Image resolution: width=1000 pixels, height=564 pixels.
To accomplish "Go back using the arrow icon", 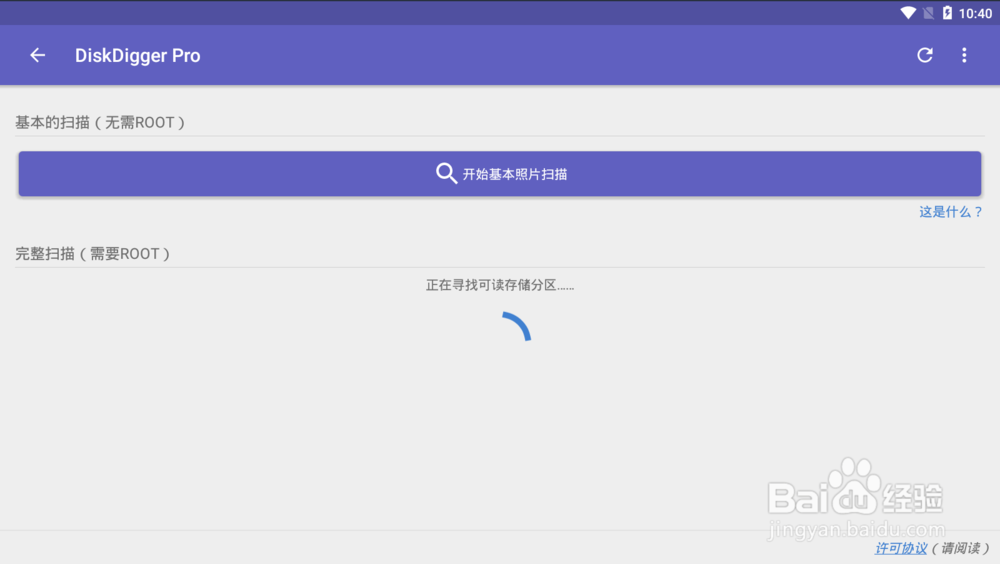I will (x=38, y=56).
